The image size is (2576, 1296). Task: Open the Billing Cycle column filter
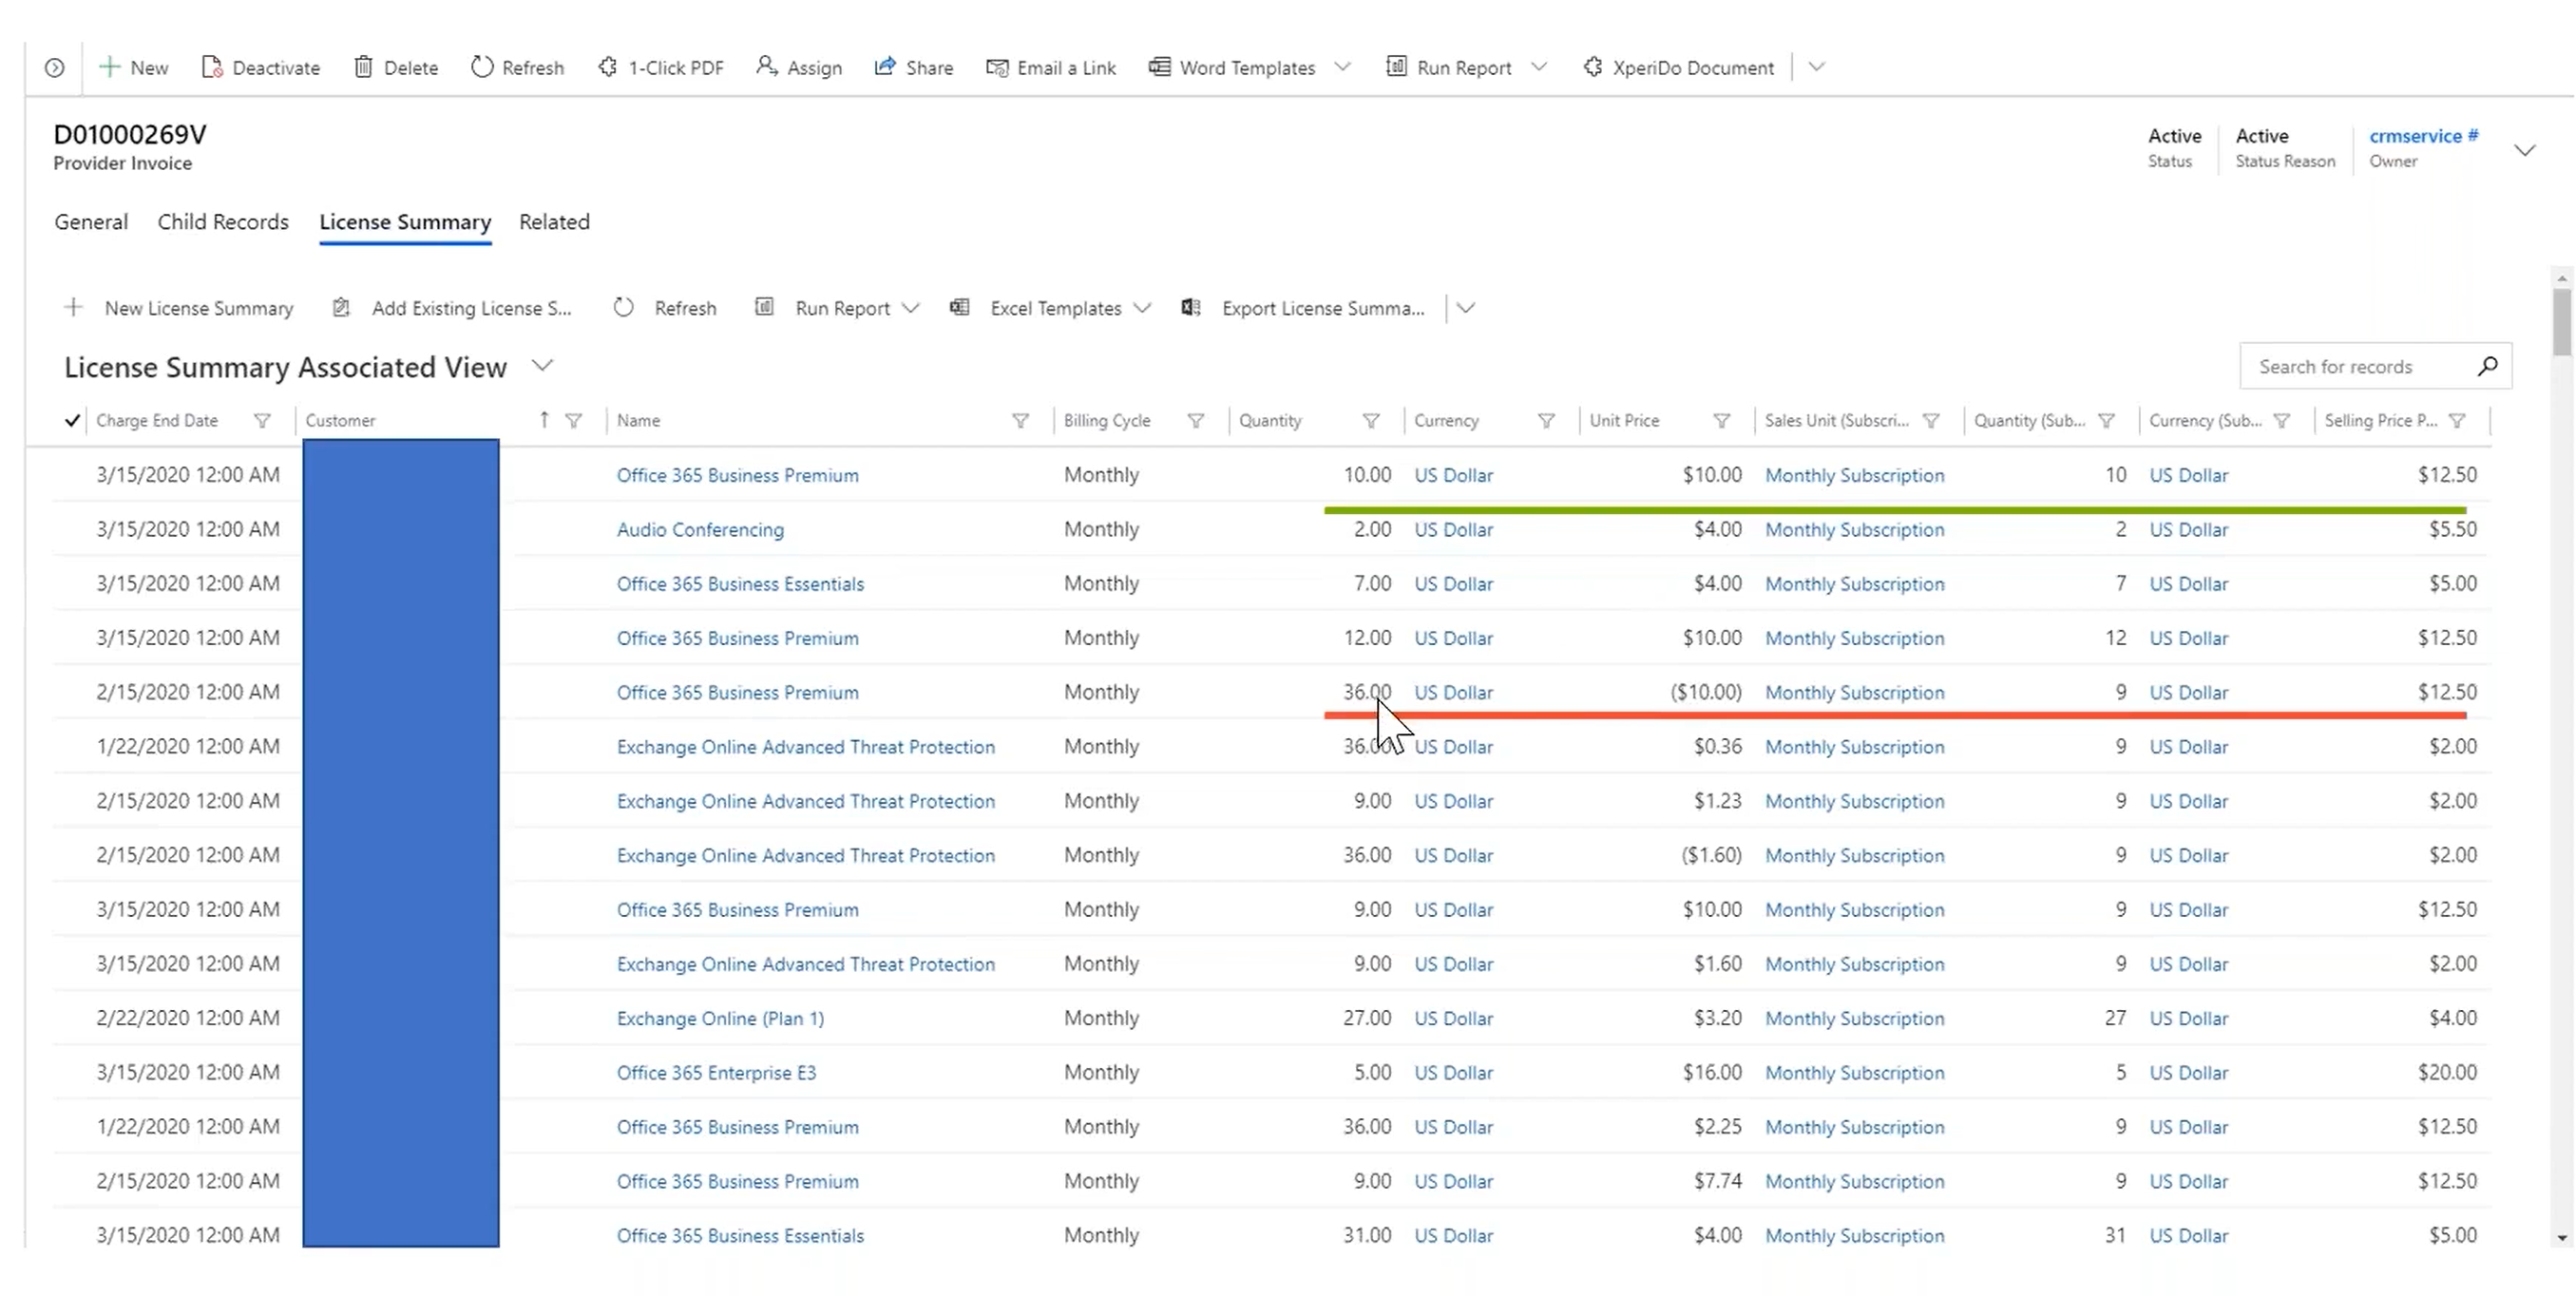[1195, 421]
